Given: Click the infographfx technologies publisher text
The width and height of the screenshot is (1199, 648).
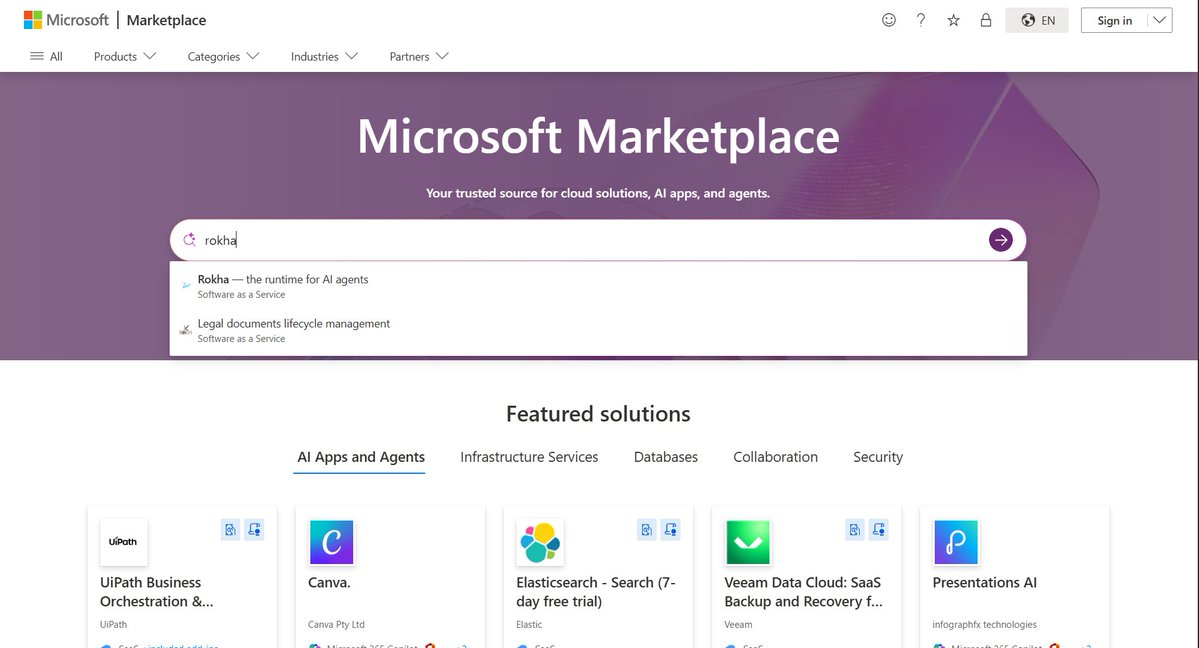Looking at the screenshot, I should 984,624.
